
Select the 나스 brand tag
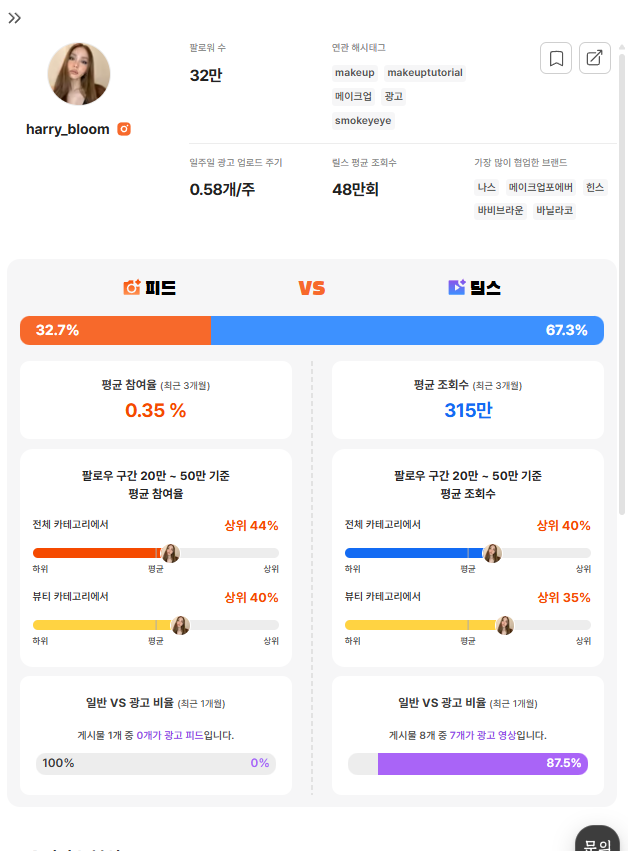(x=486, y=187)
